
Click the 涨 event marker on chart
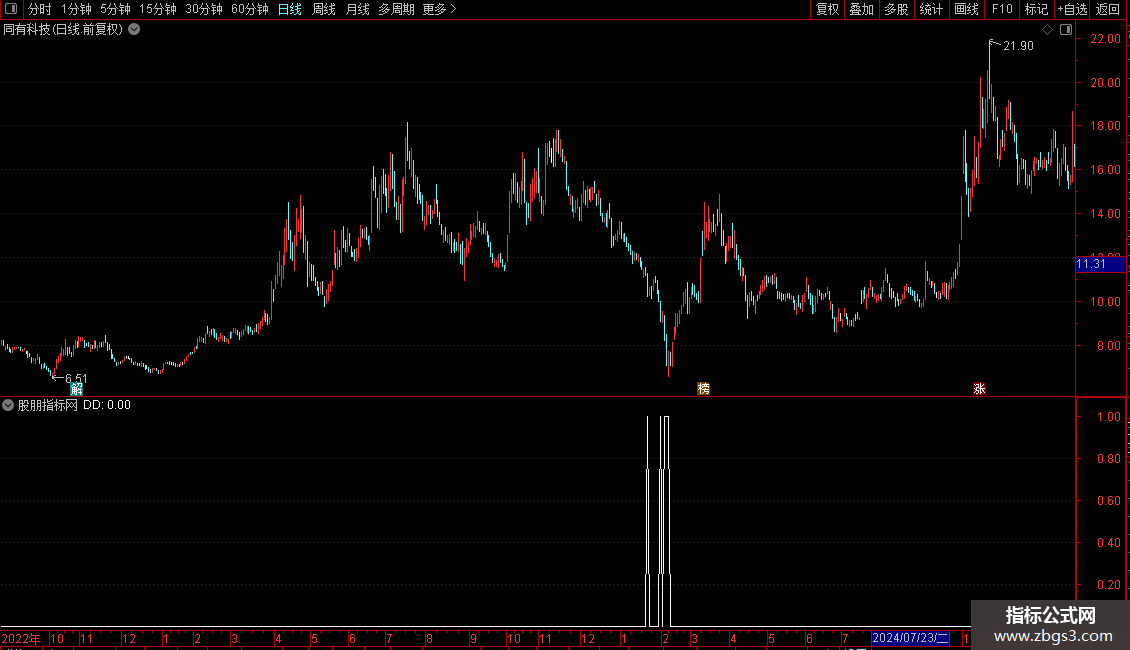(979, 388)
